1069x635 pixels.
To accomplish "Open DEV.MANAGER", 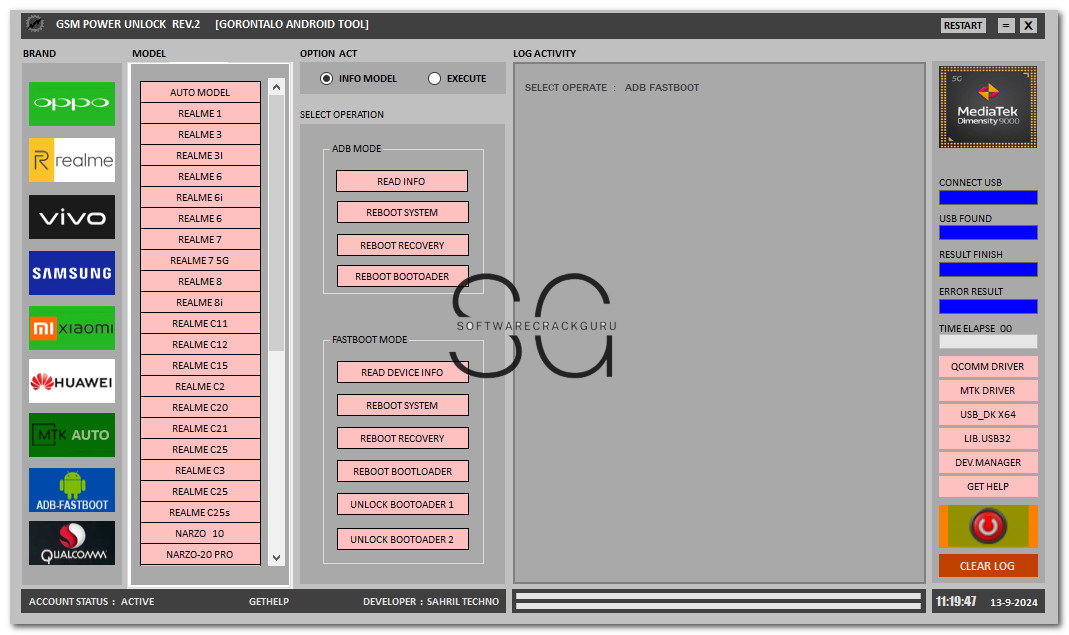I will 988,462.
